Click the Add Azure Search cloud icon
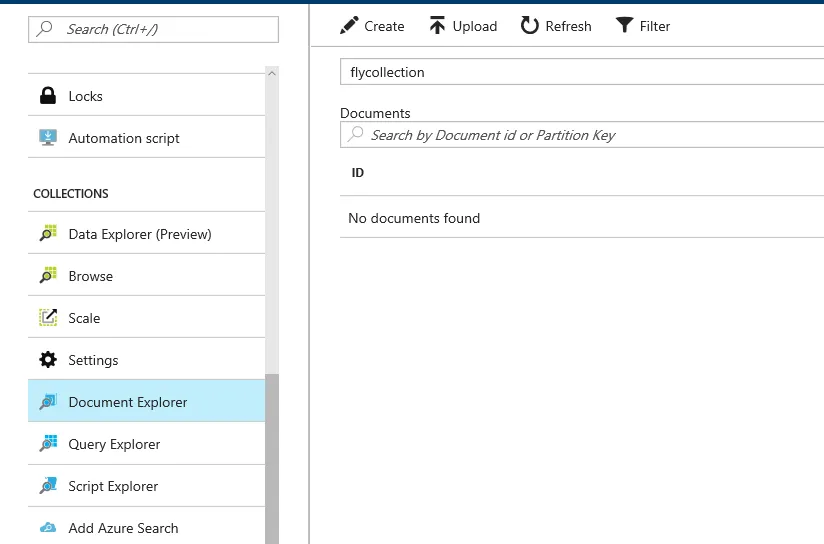This screenshot has height=544, width=824. click(47, 528)
